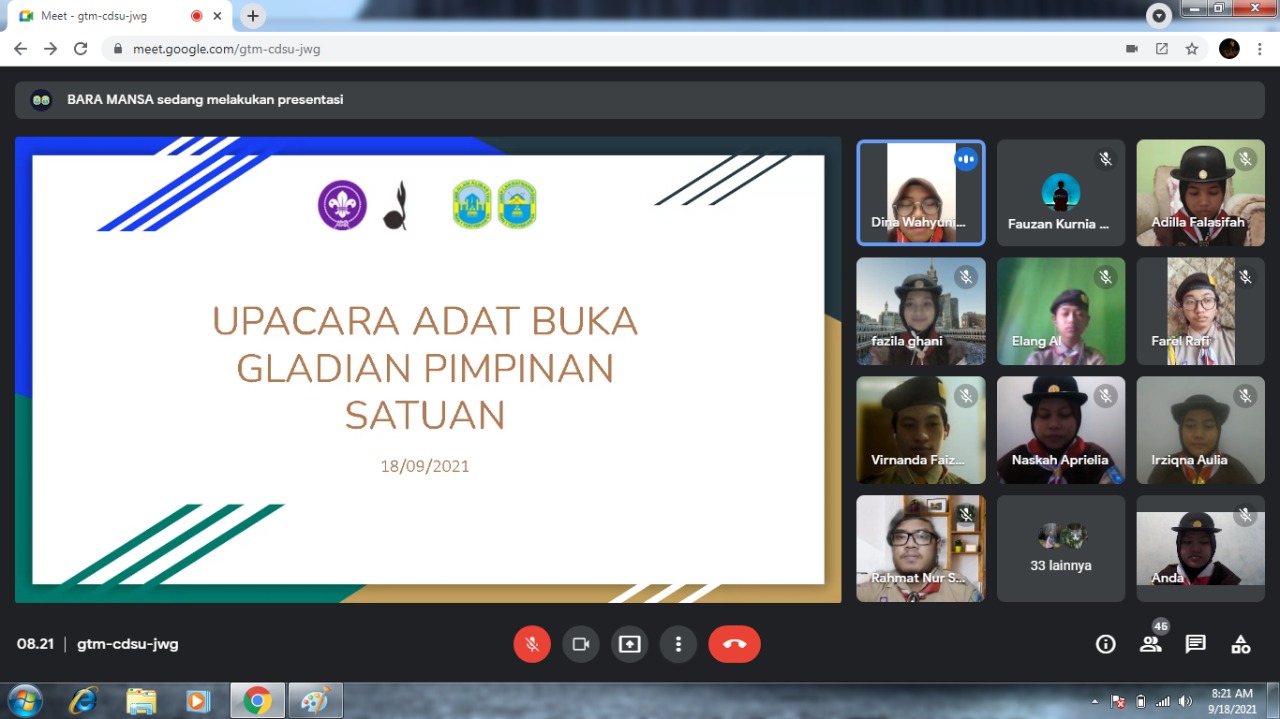Open the 33 lainnya participants tile

point(1060,548)
